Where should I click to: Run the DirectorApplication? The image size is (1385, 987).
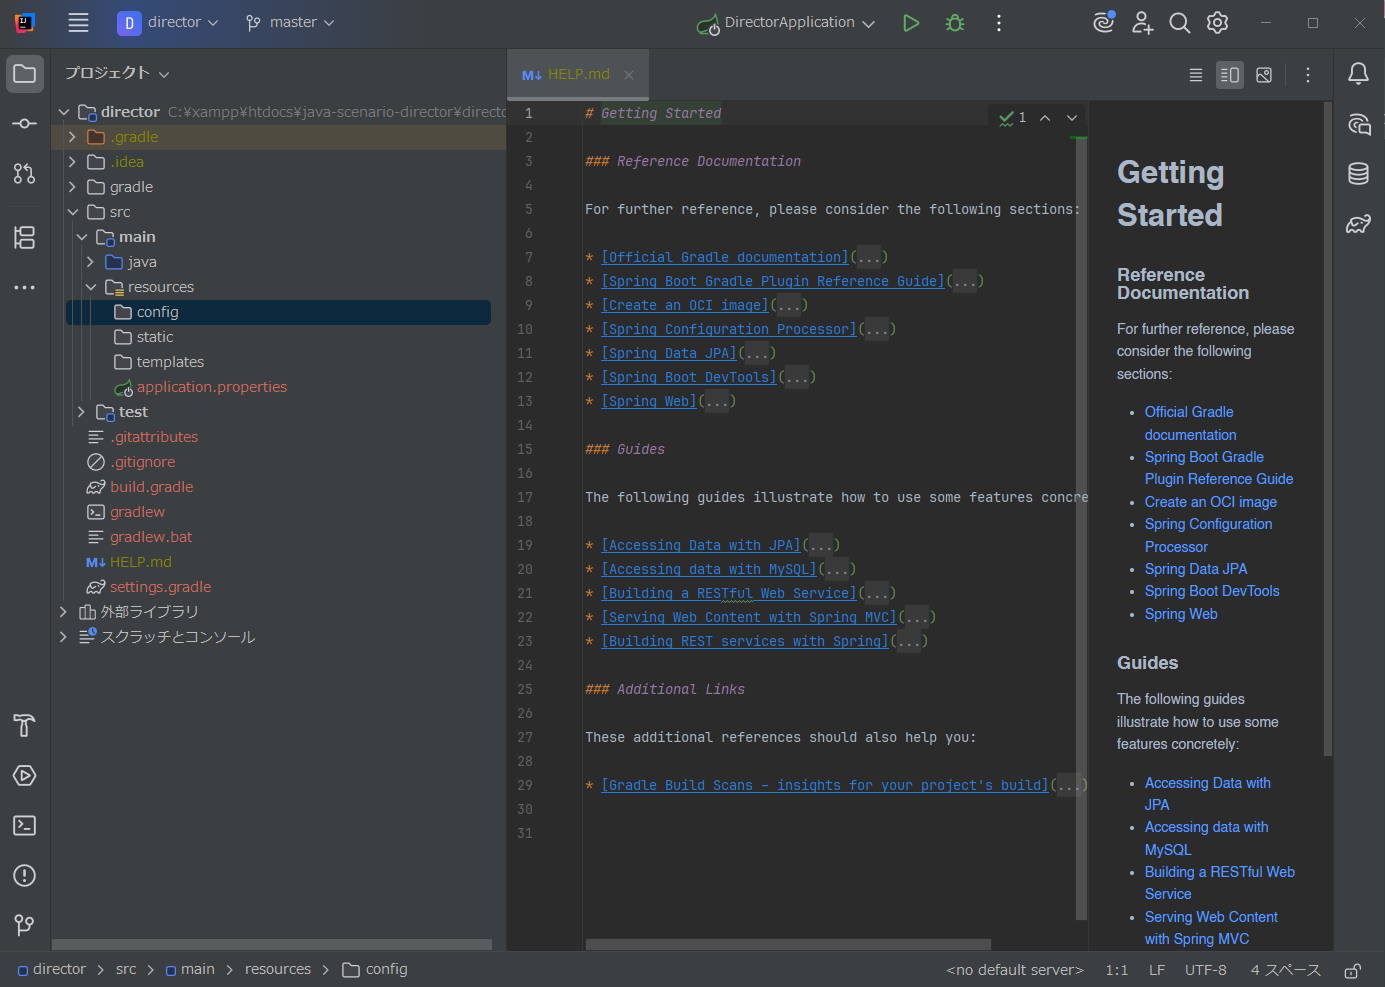tap(910, 22)
